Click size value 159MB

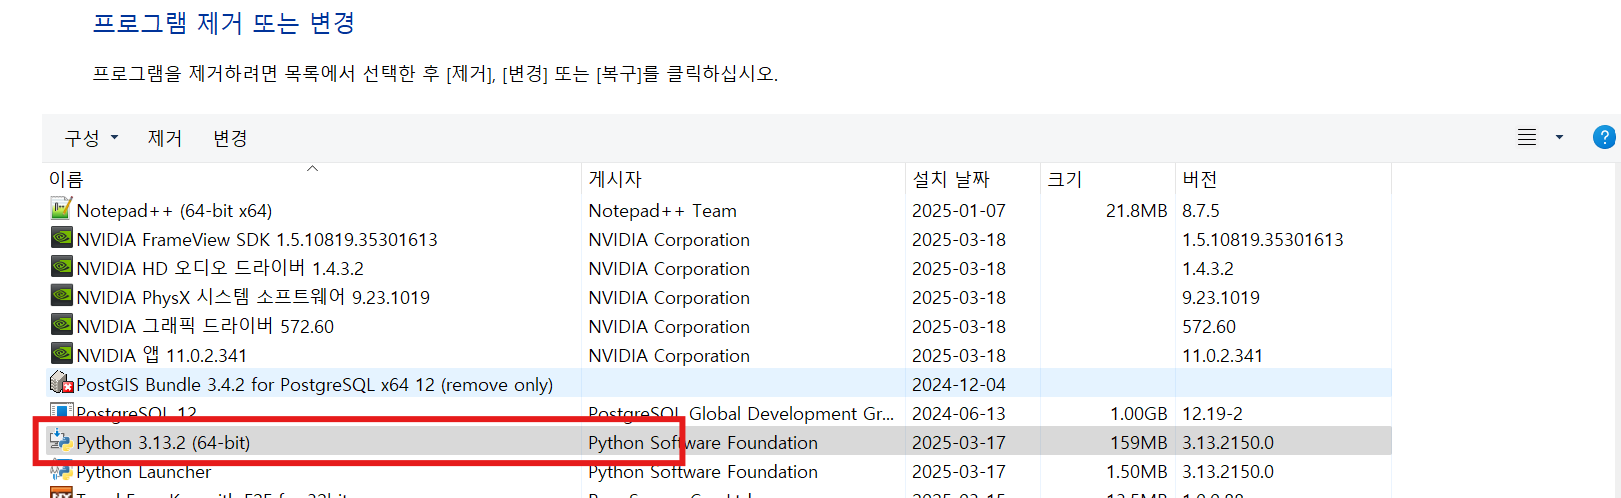click(1139, 443)
